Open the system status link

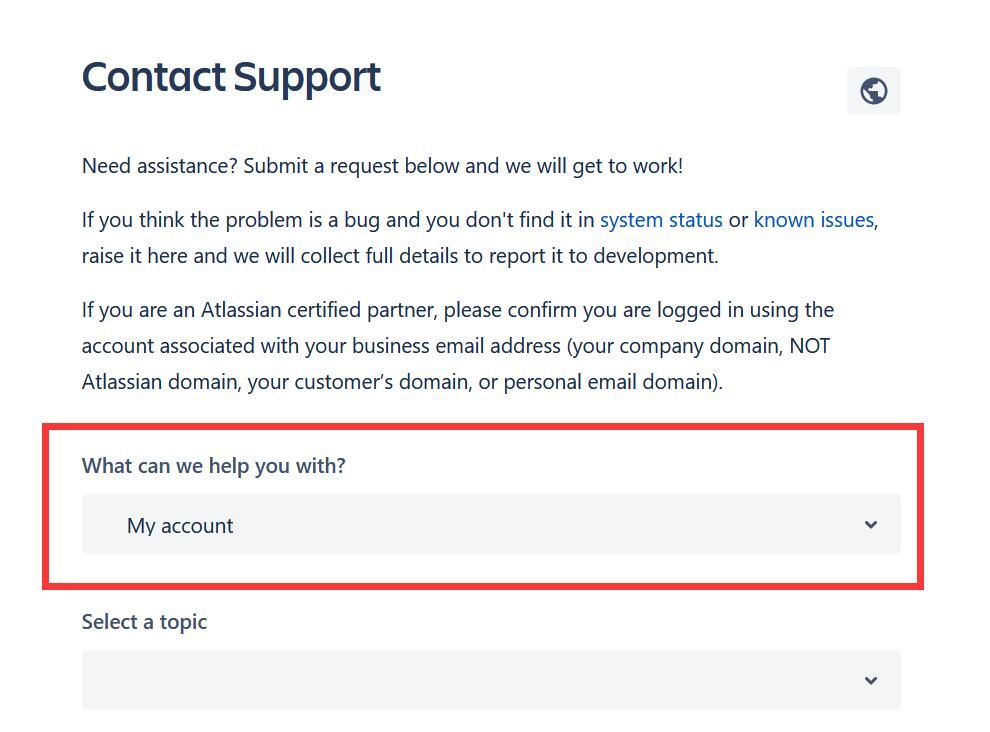(x=661, y=220)
